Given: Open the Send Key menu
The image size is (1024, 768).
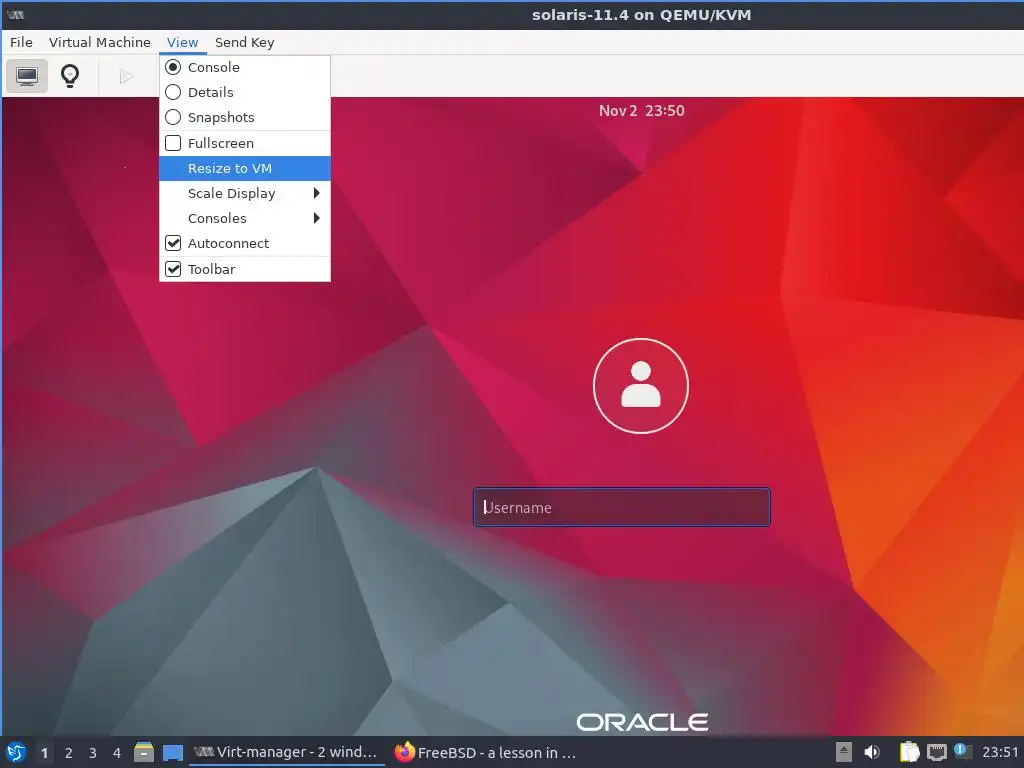Looking at the screenshot, I should [x=244, y=42].
